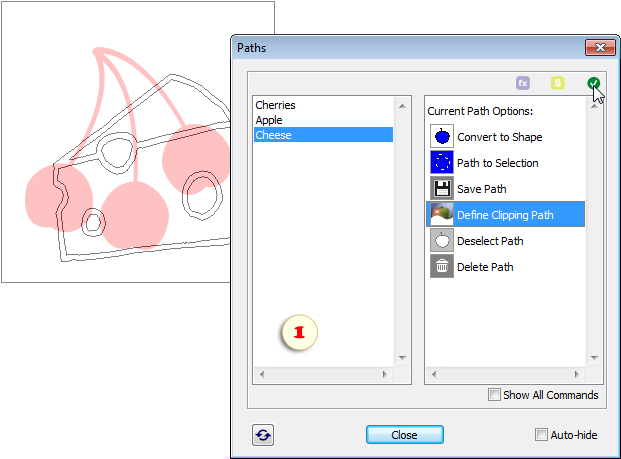Enable Show All Commands checkbox

click(x=494, y=394)
